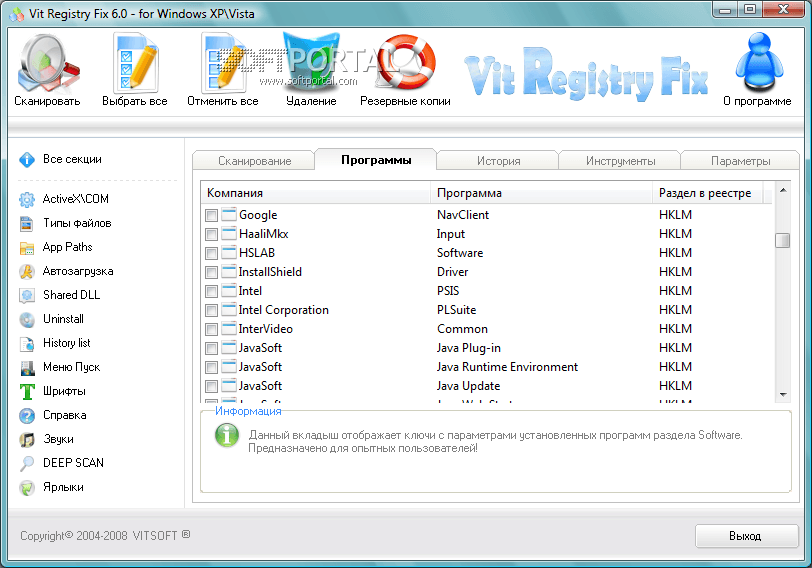Select Java Runtime Environment row text
The height and width of the screenshot is (568, 812).
(507, 367)
